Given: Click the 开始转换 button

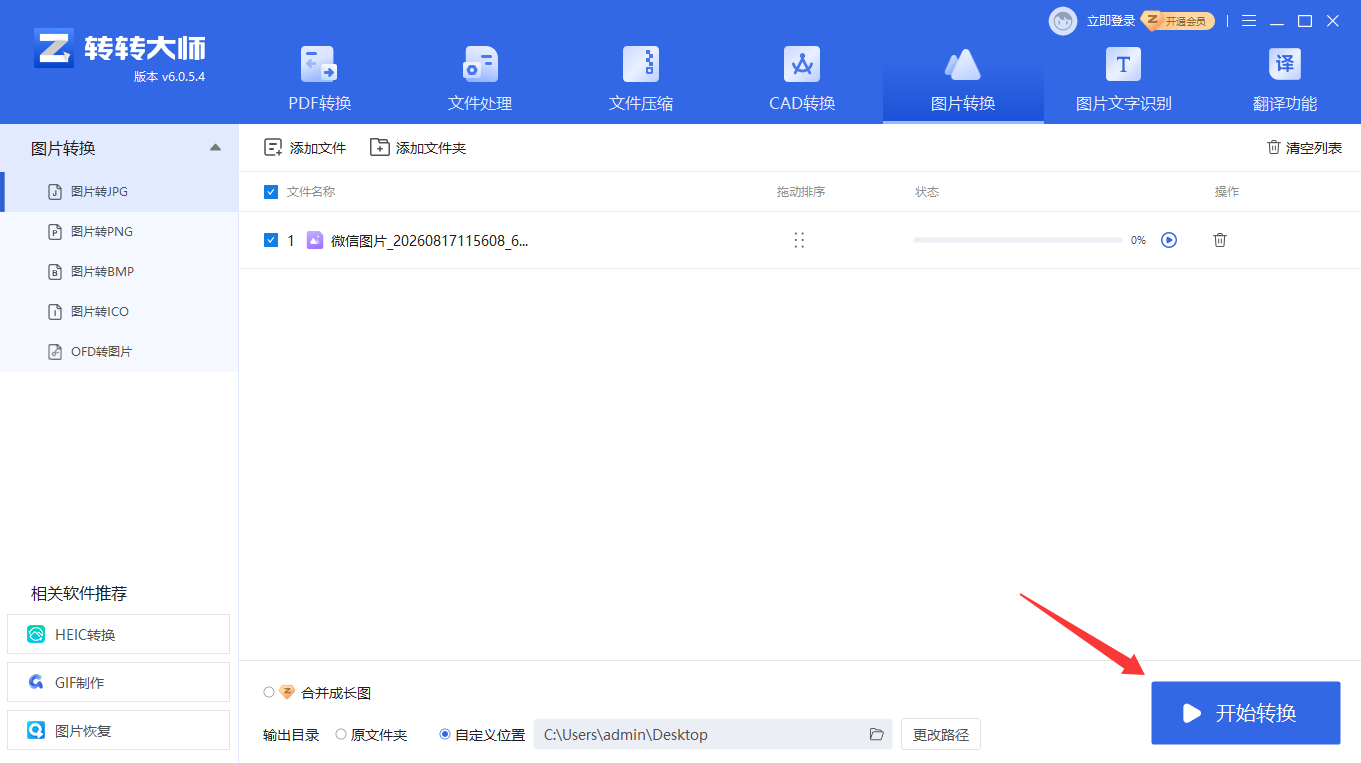Looking at the screenshot, I should [x=1246, y=713].
